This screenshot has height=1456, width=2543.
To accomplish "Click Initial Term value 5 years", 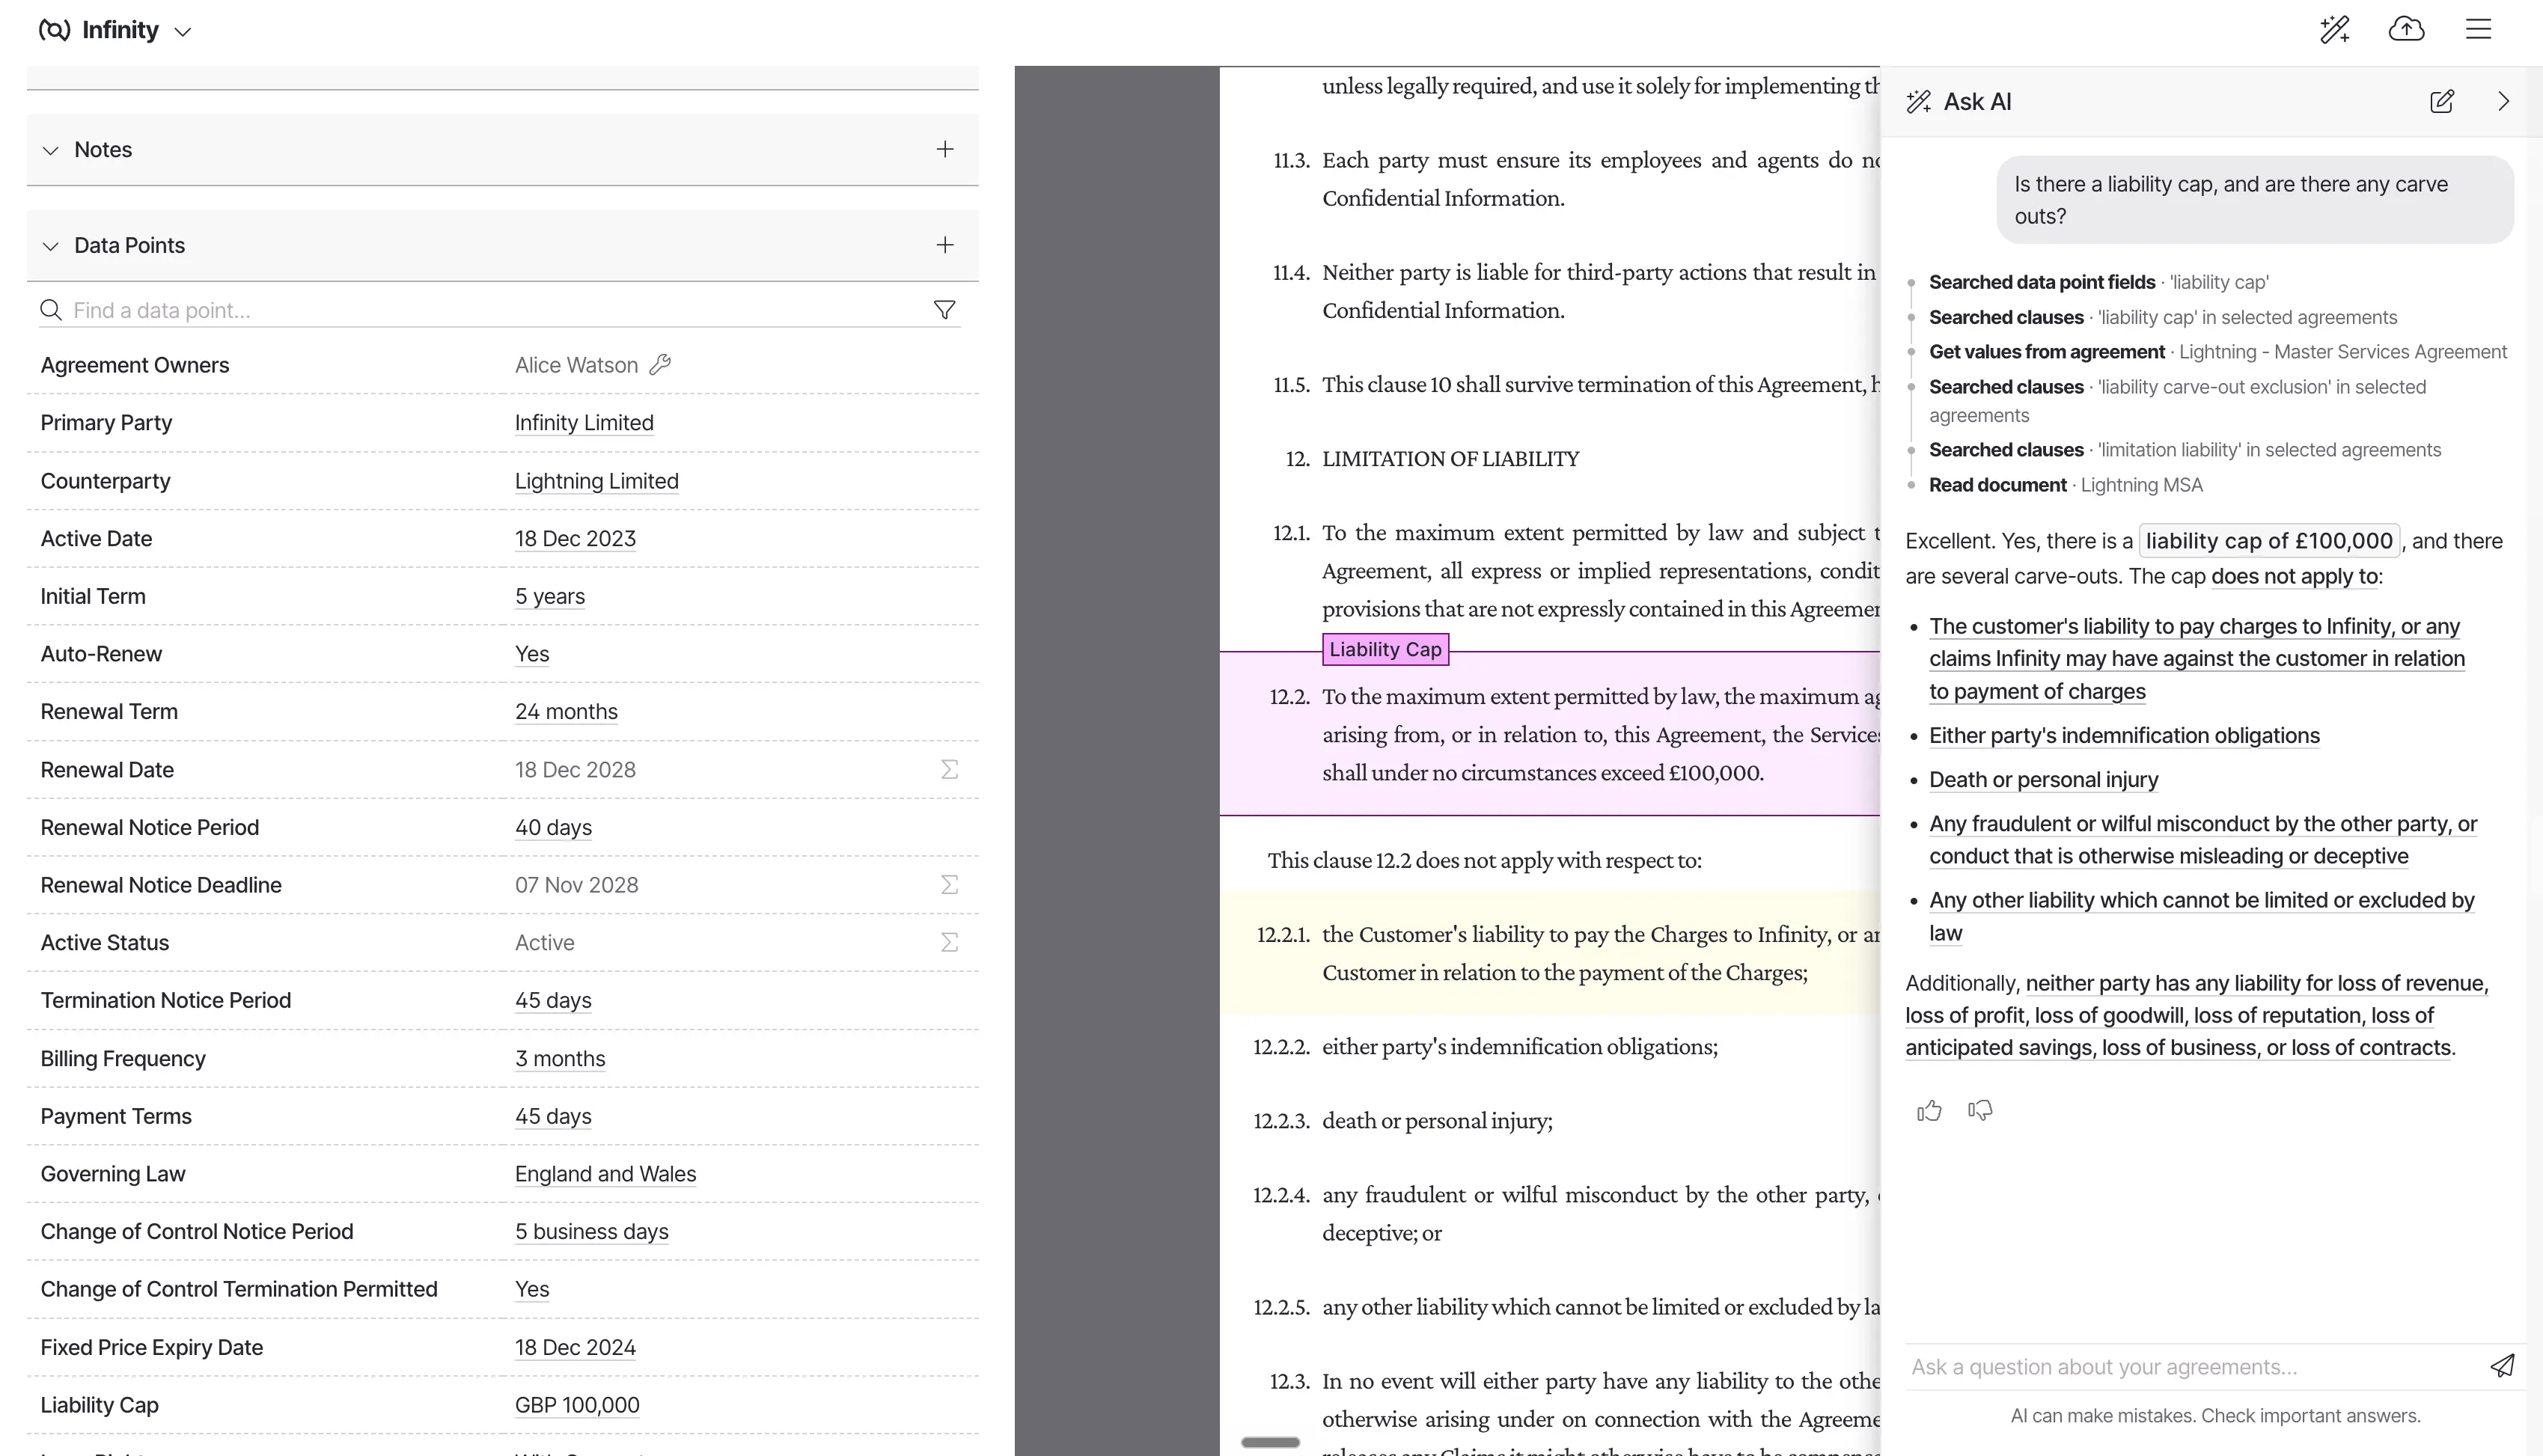I will click(549, 597).
